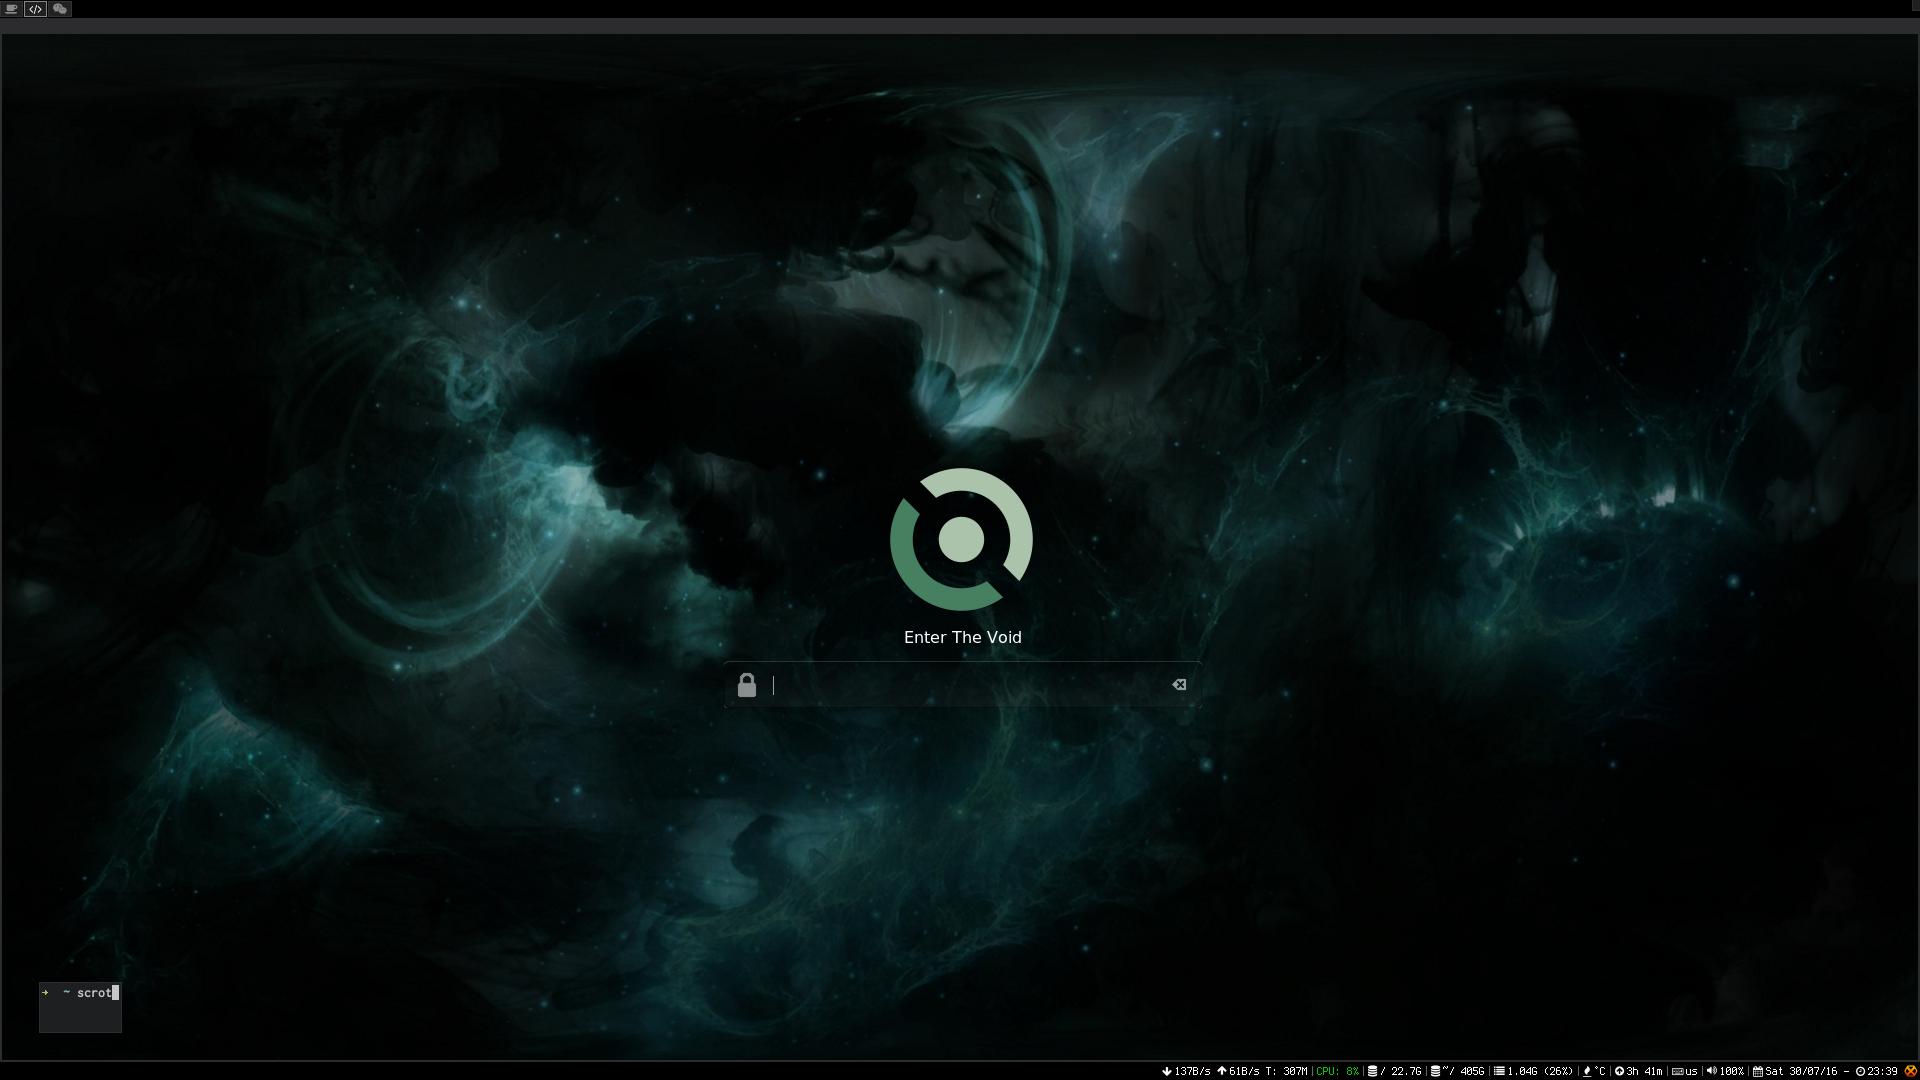Click inside the password input field
Screen dimensions: 1920x1080
point(960,686)
